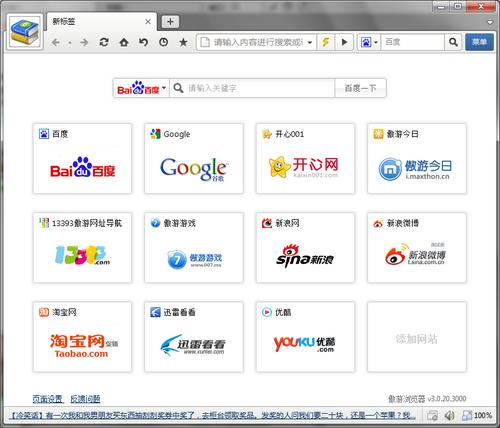Toggle the status bar sound speaker icon
Image resolution: width=500 pixels, height=428 pixels.
tap(449, 415)
